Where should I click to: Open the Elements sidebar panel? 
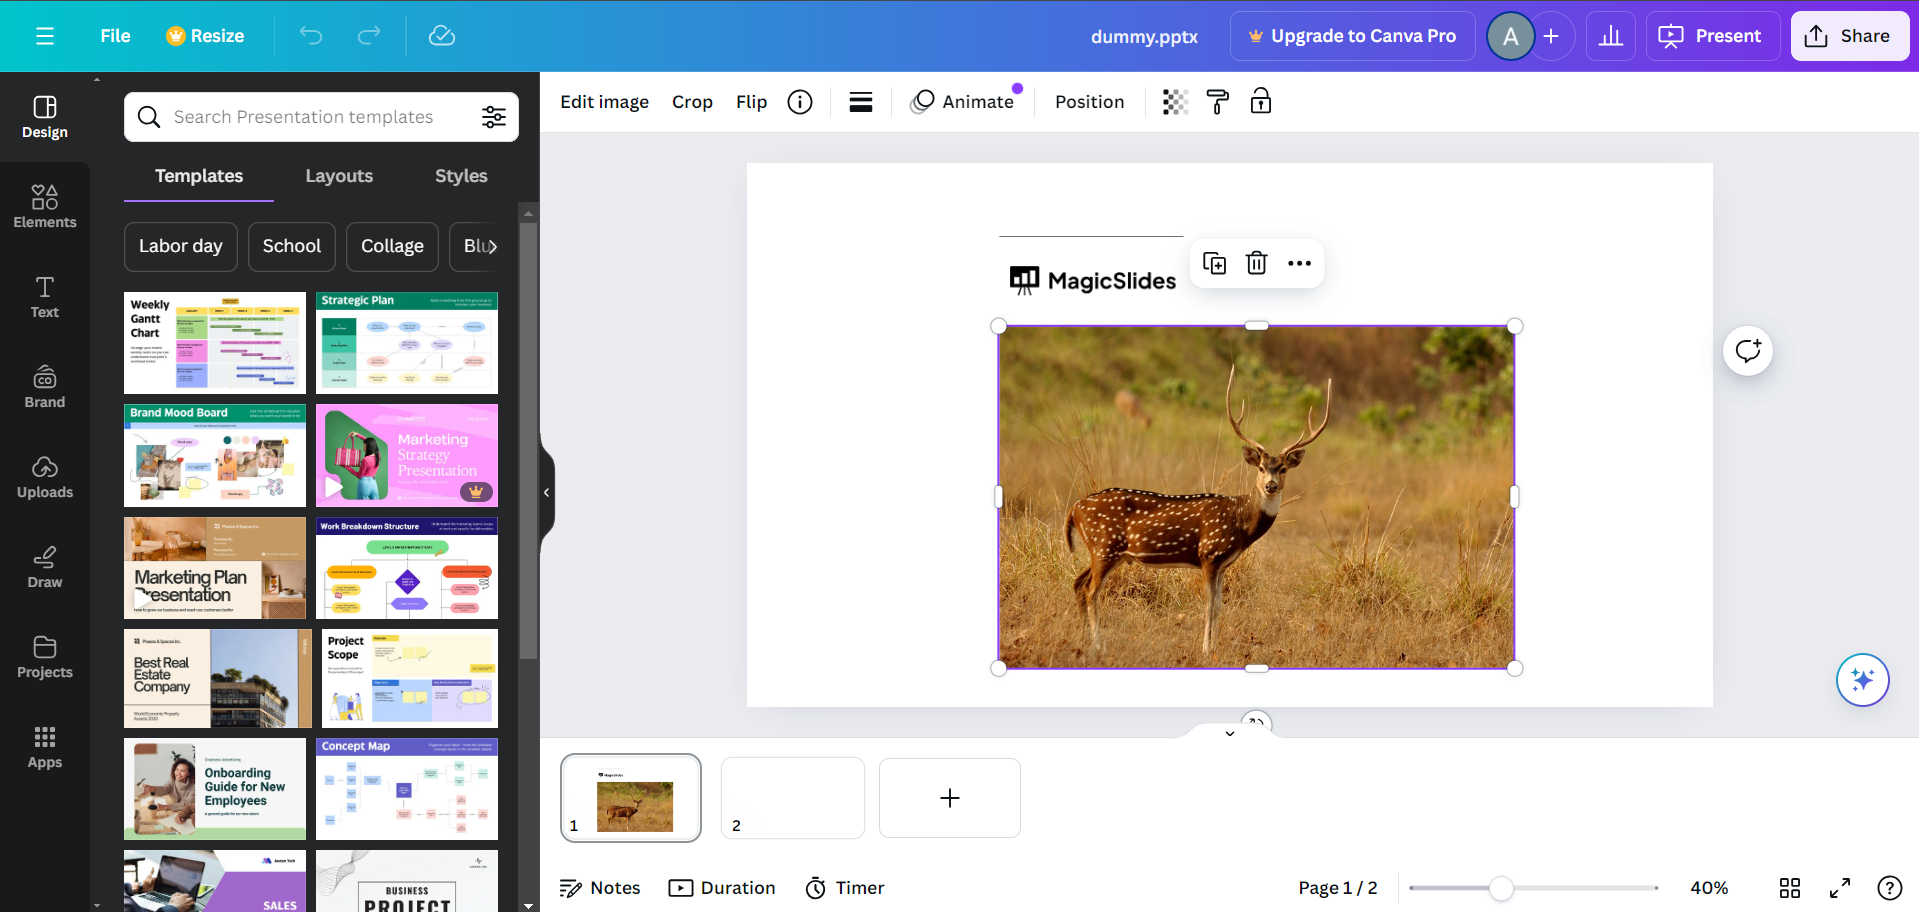click(x=45, y=207)
